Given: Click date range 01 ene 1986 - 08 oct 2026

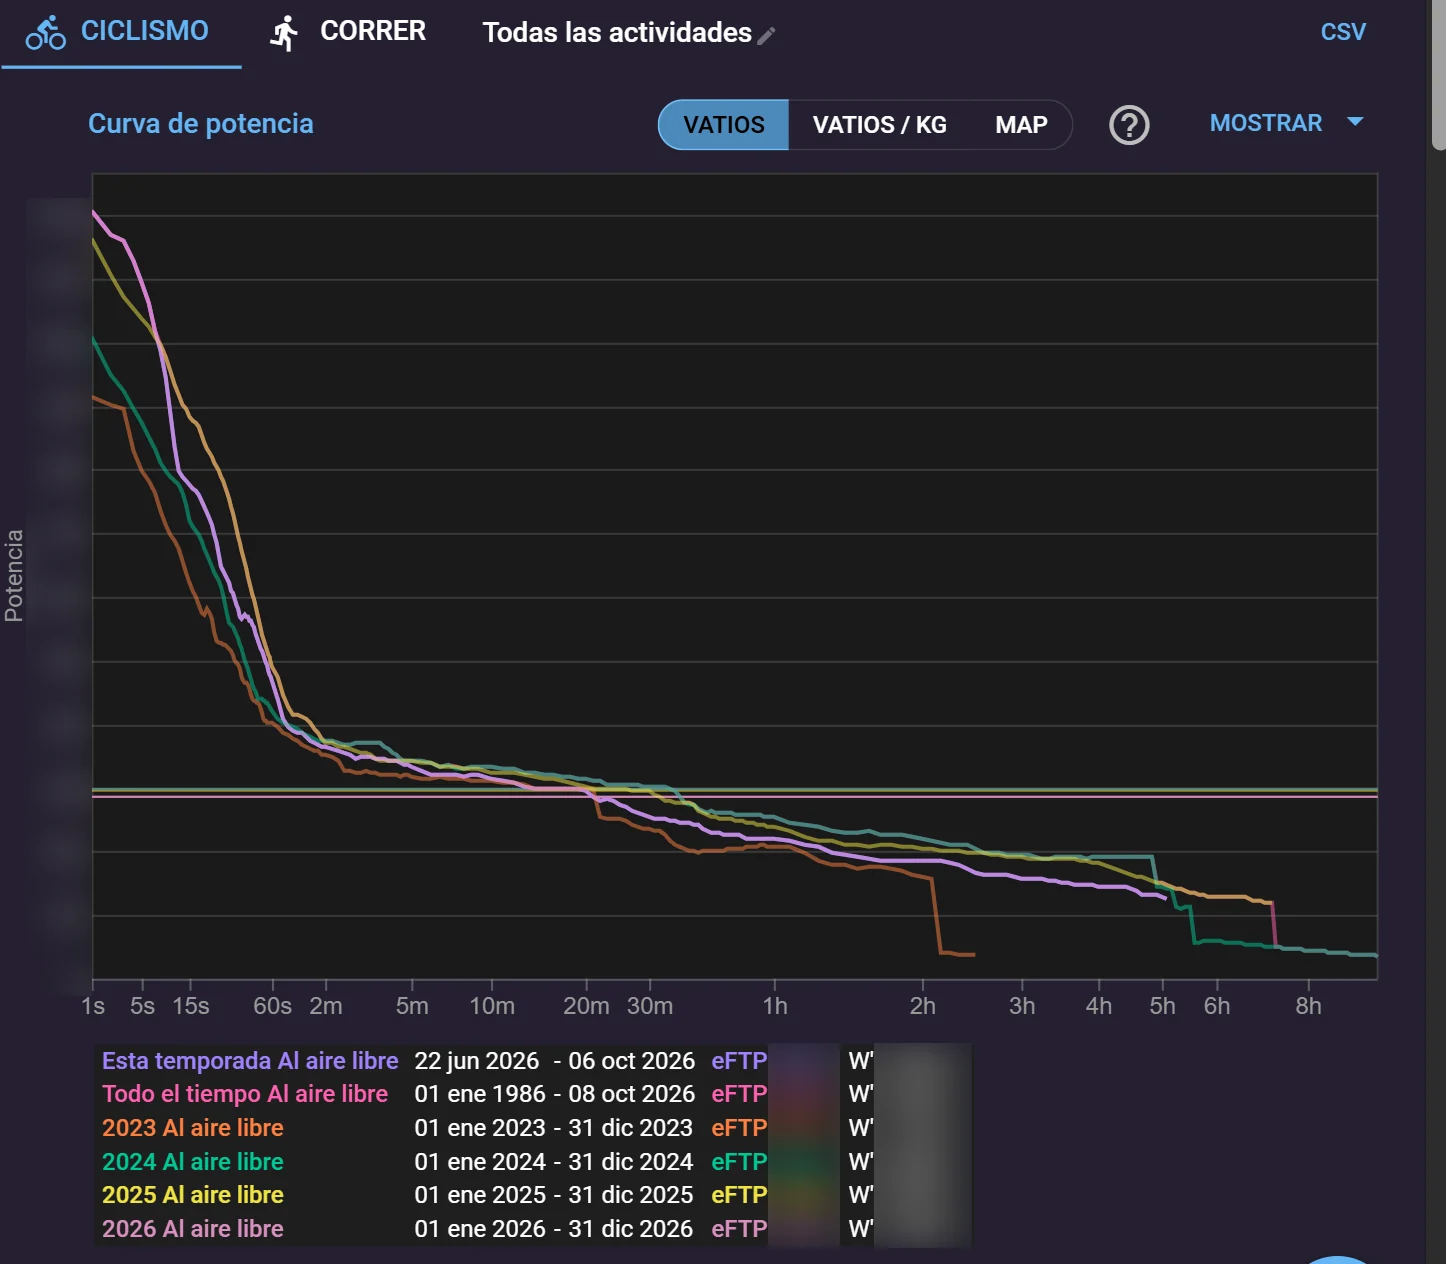Looking at the screenshot, I should tap(555, 1094).
